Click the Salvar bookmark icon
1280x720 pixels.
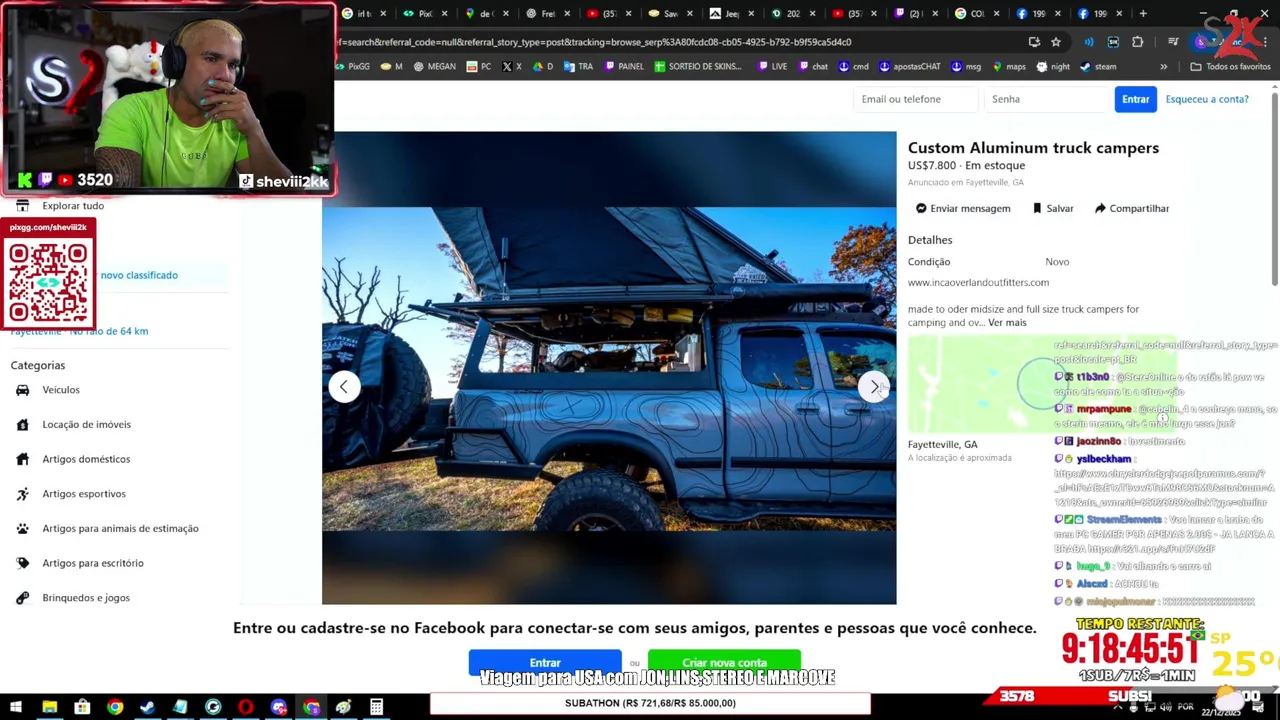pos(1037,208)
